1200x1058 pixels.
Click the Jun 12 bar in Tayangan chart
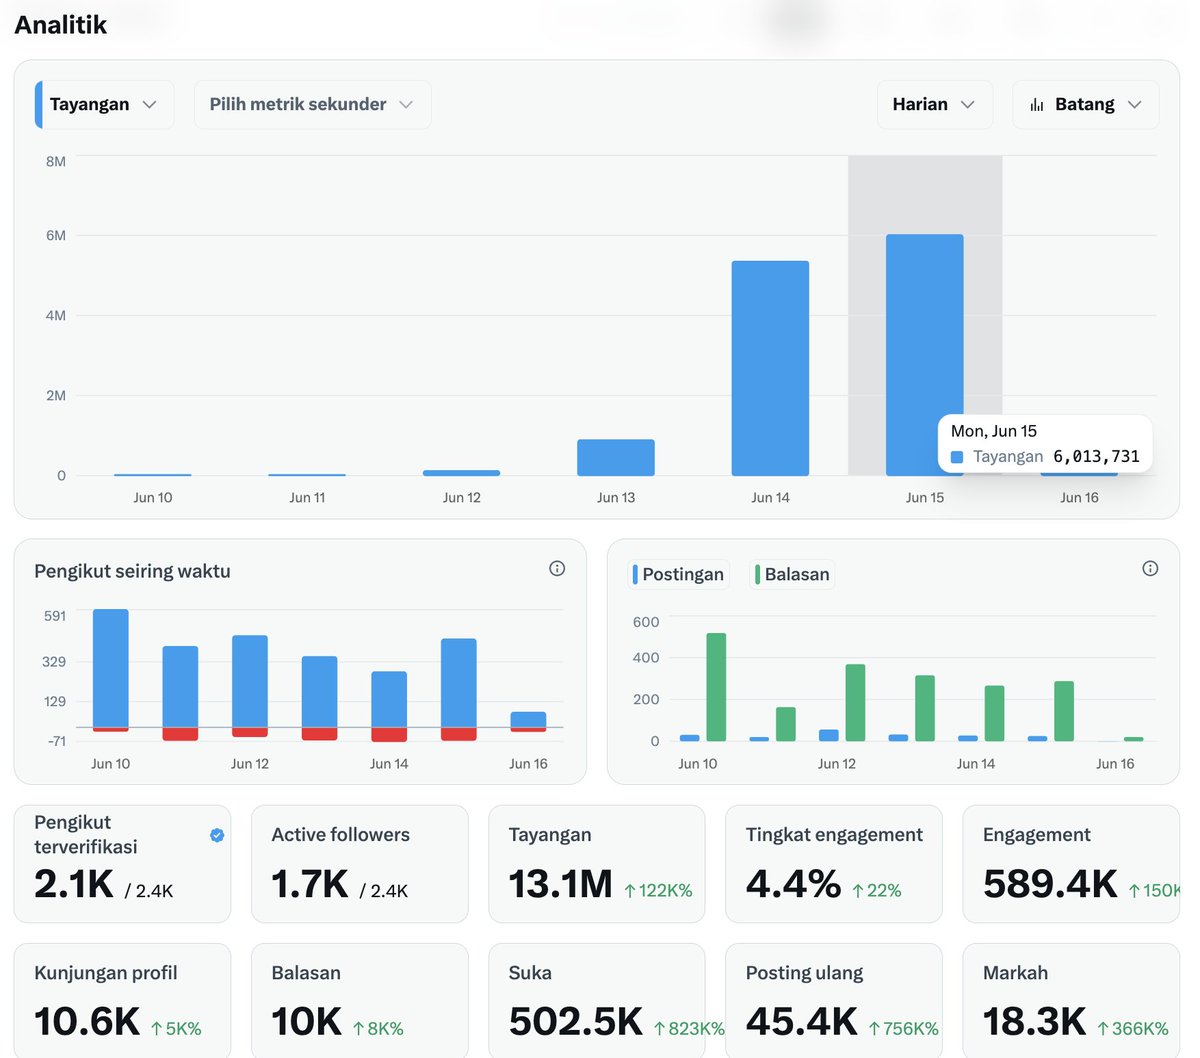(x=461, y=473)
